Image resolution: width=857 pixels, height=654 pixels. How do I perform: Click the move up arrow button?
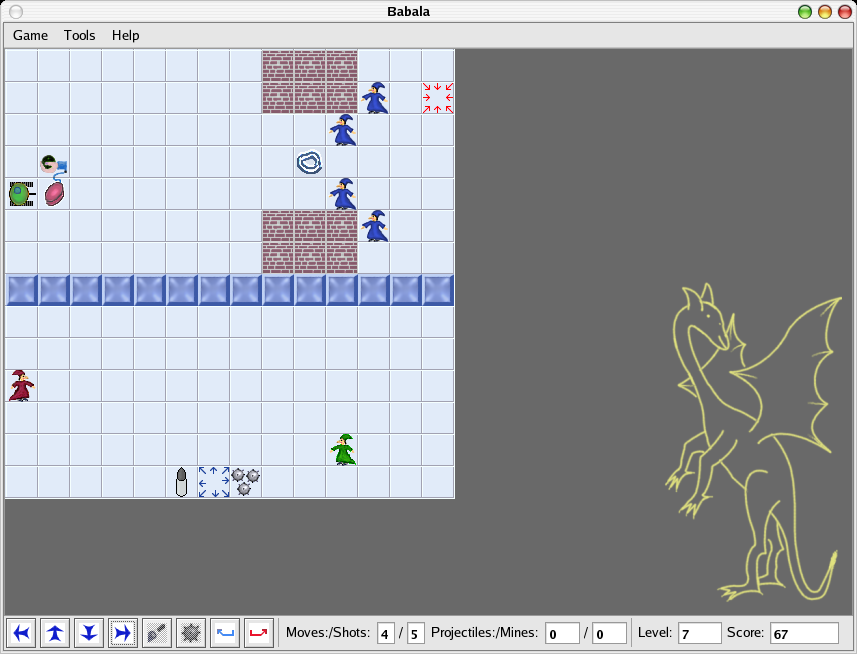(x=55, y=633)
